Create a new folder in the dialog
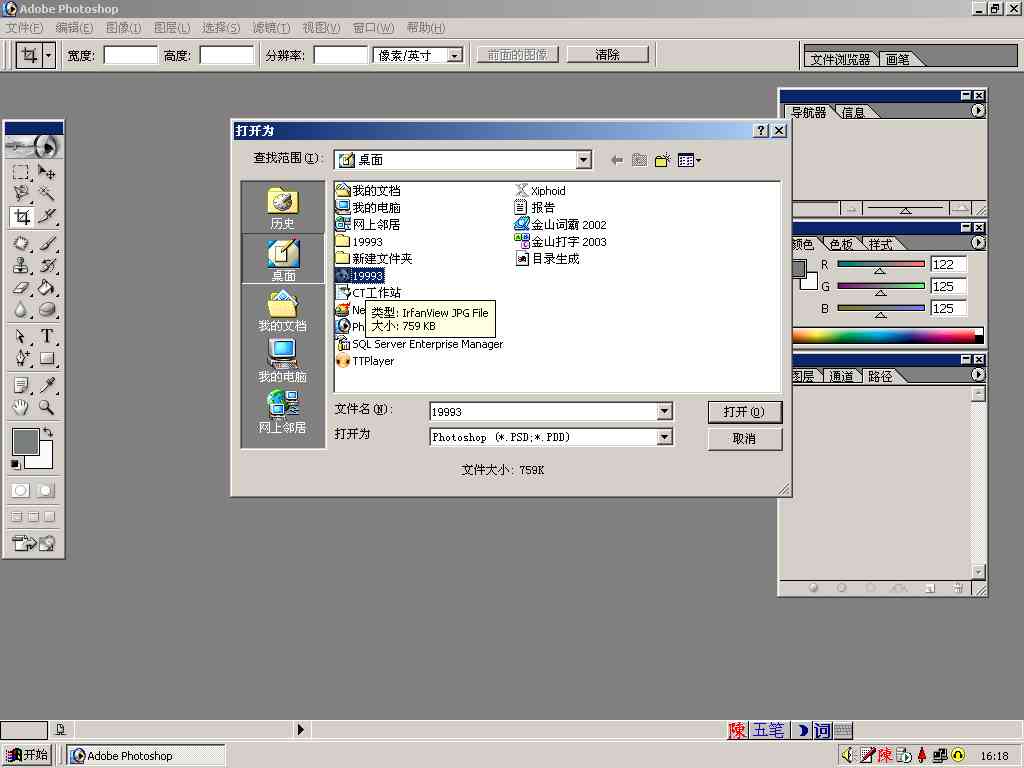Viewport: 1024px width, 768px height. coord(662,160)
